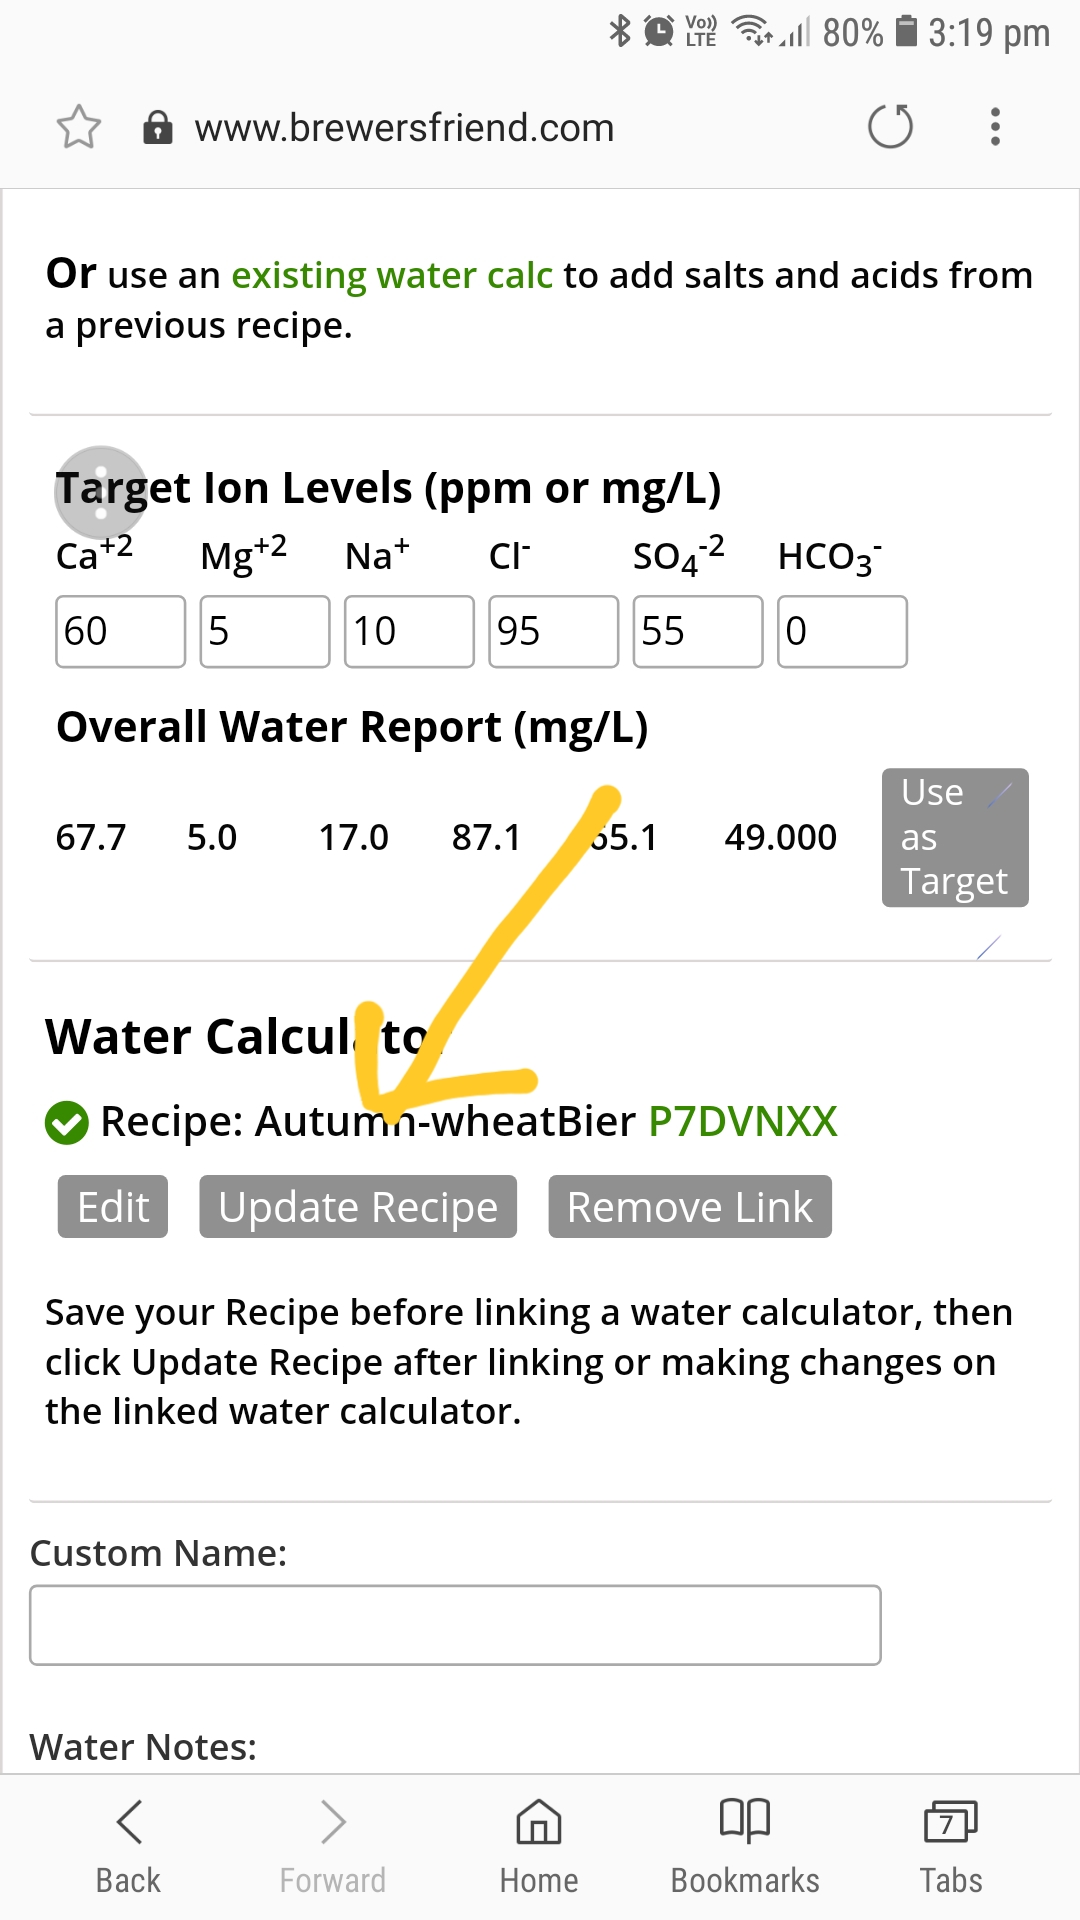Open the Bookmarks panel

tap(745, 1846)
